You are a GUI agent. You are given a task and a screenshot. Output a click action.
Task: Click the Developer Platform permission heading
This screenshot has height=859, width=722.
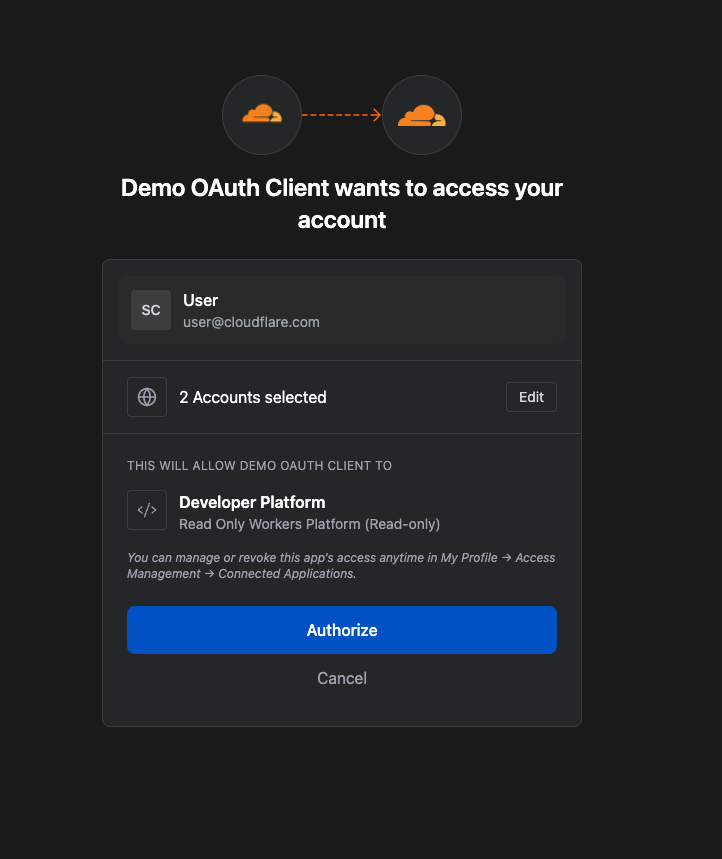click(x=253, y=502)
